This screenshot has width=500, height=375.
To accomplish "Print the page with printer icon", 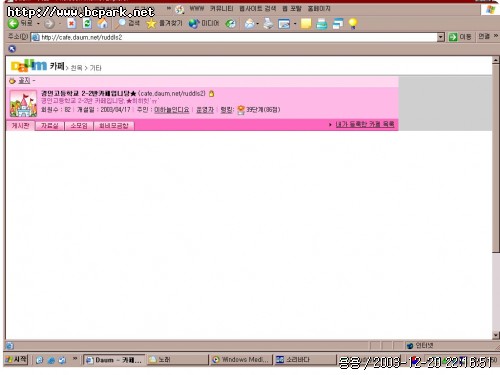I will point(268,24).
